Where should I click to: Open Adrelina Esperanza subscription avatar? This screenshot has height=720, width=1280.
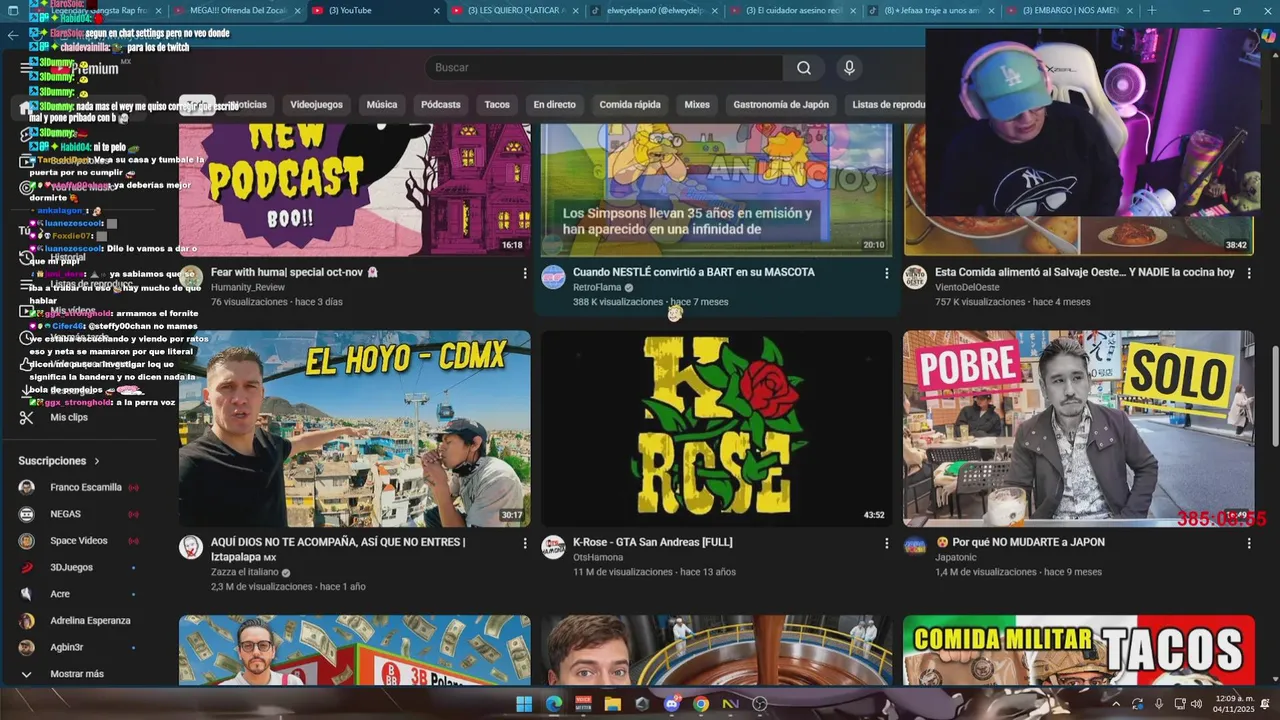pyautogui.click(x=27, y=621)
